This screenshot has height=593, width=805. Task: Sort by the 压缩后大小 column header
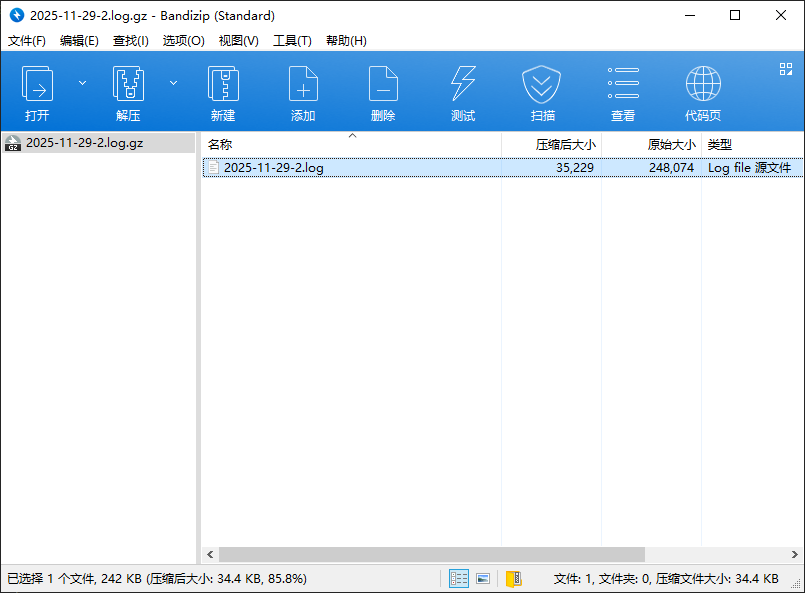click(x=551, y=145)
